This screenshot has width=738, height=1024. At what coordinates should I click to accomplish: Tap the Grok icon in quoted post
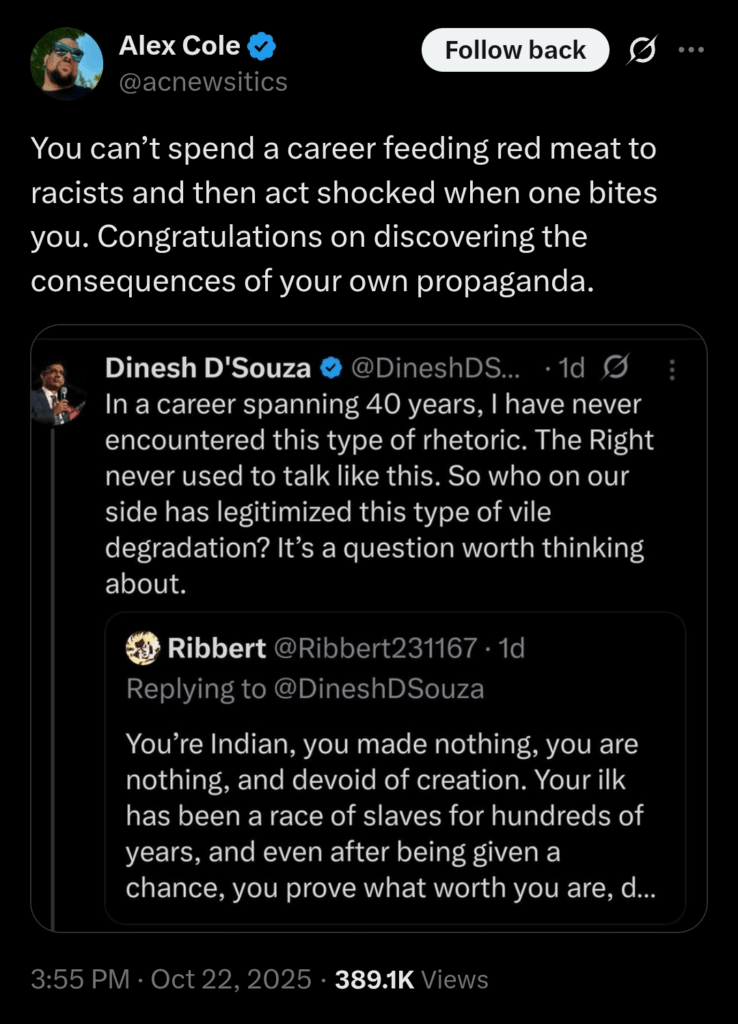[x=617, y=368]
